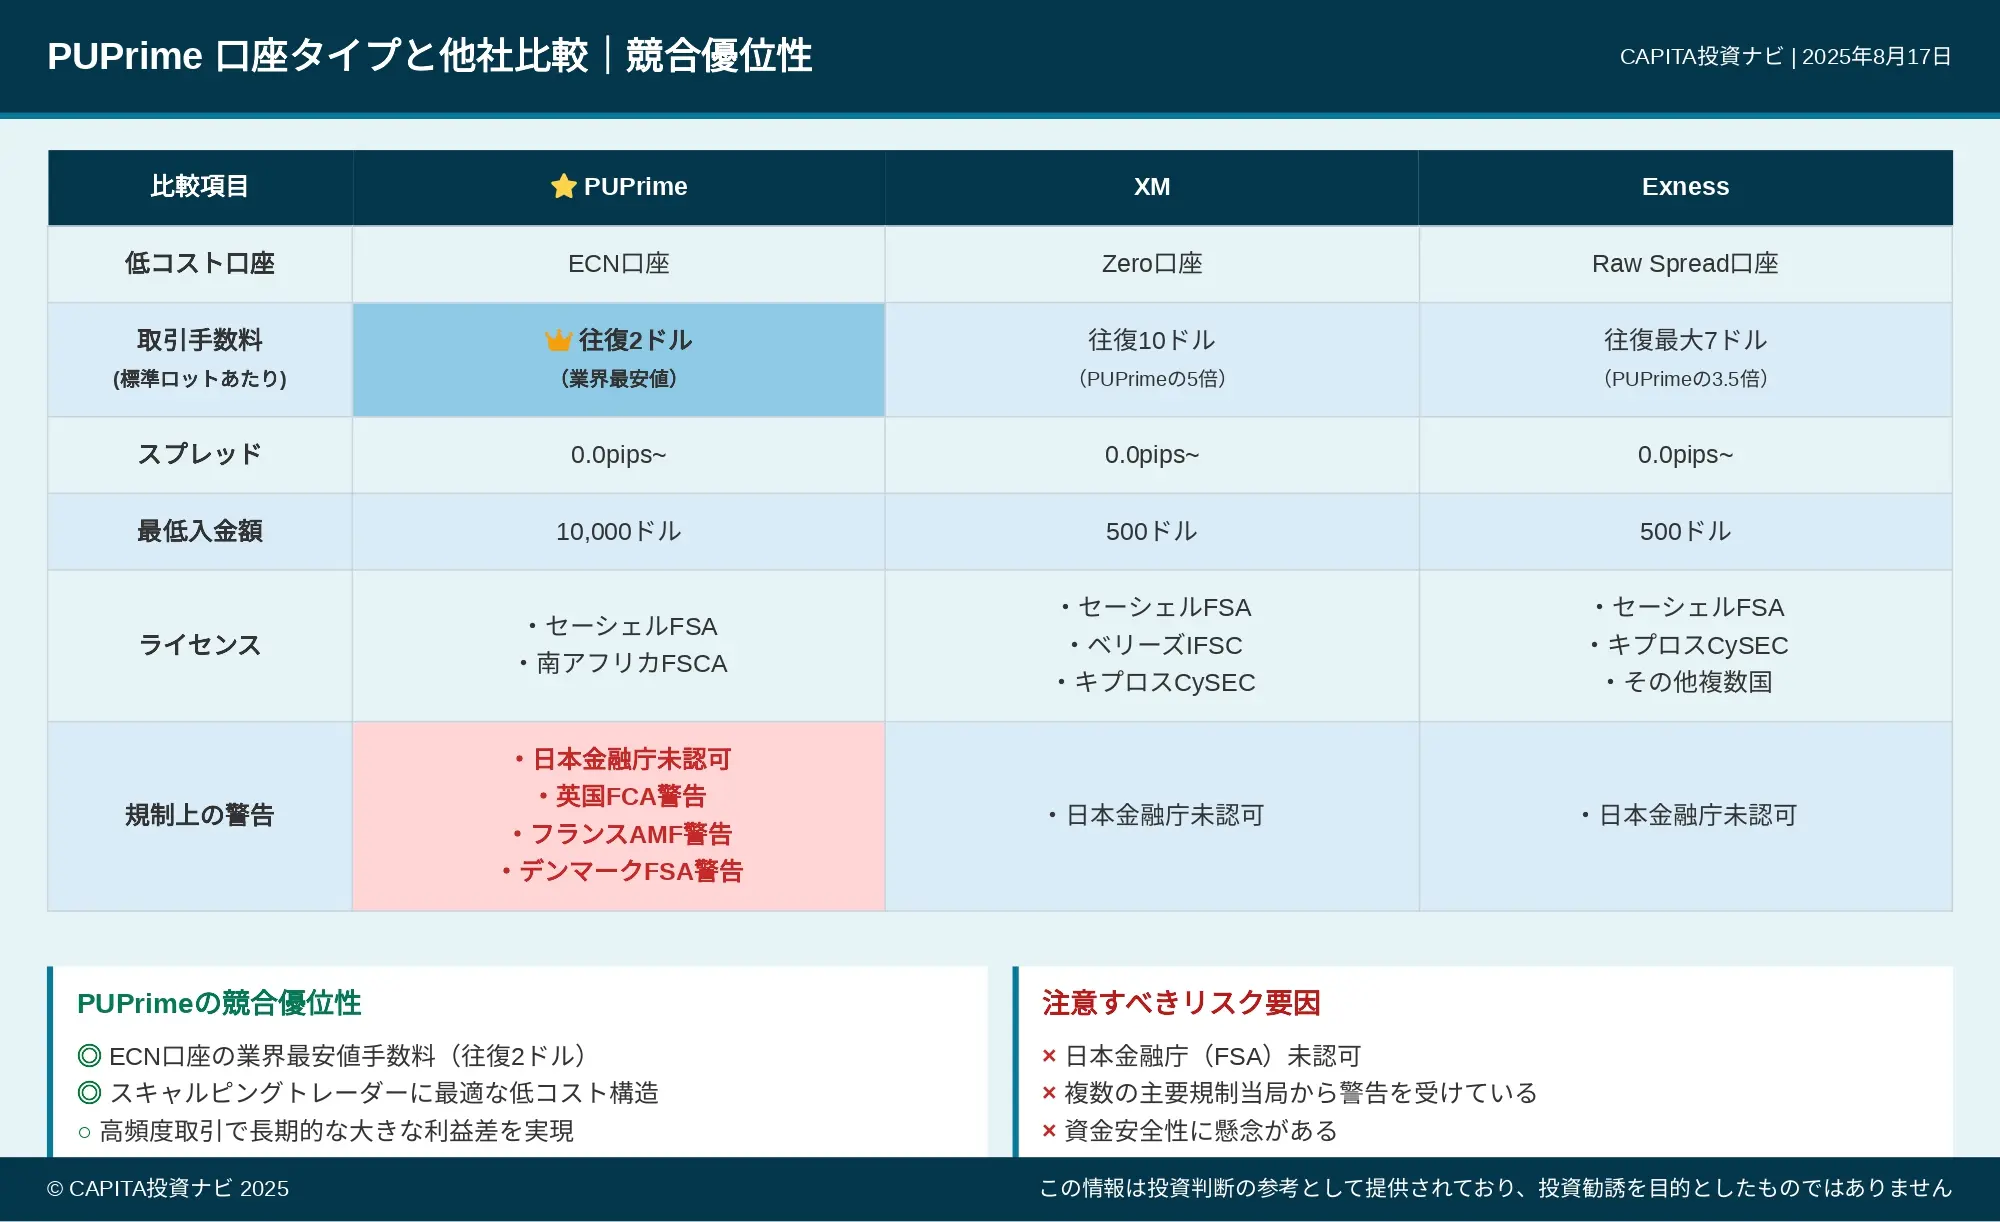Click the 英国FCA警告 warning text
Viewport: 2000px width, 1222px height.
tap(622, 797)
